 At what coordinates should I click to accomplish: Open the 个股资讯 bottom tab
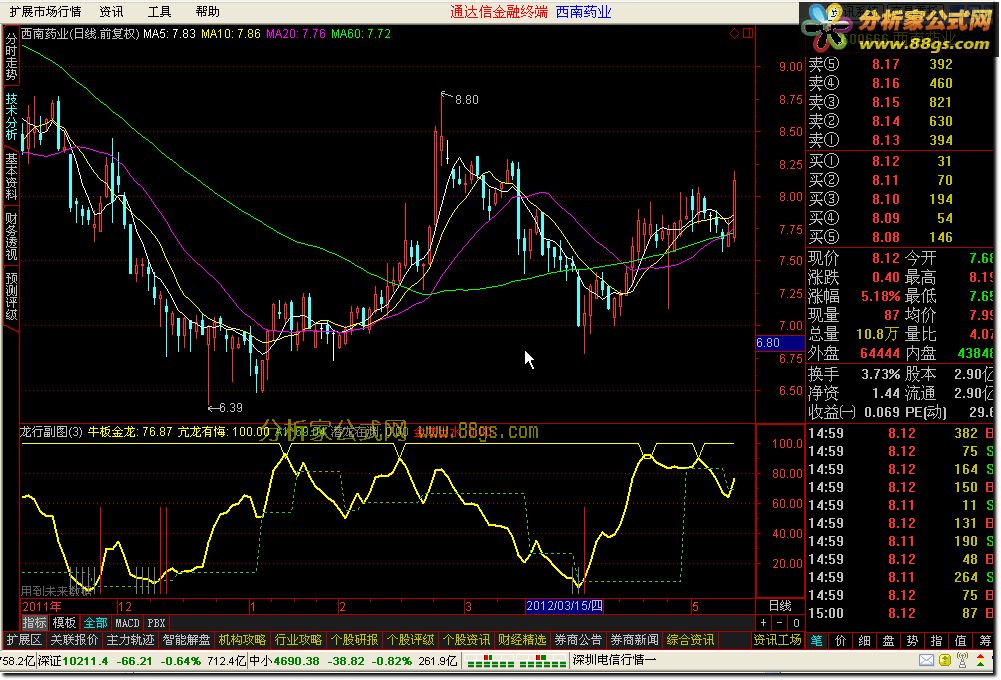tap(466, 640)
